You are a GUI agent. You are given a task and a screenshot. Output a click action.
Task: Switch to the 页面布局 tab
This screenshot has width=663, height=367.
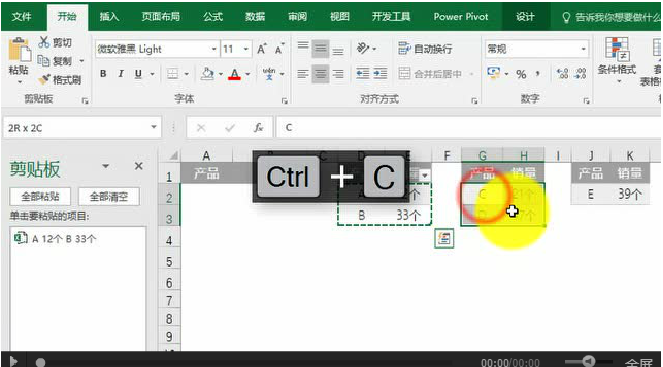coord(160,17)
